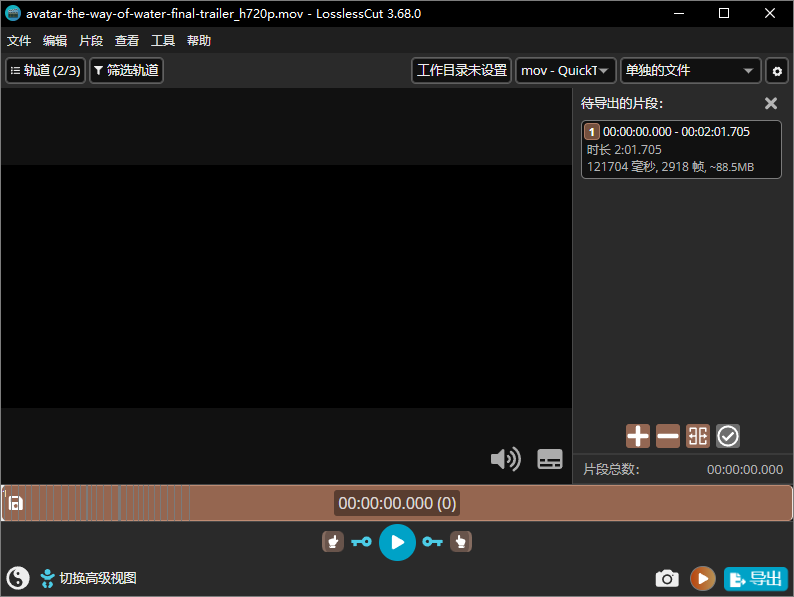Open the 工具 menu
The image size is (794, 597).
coord(163,41)
